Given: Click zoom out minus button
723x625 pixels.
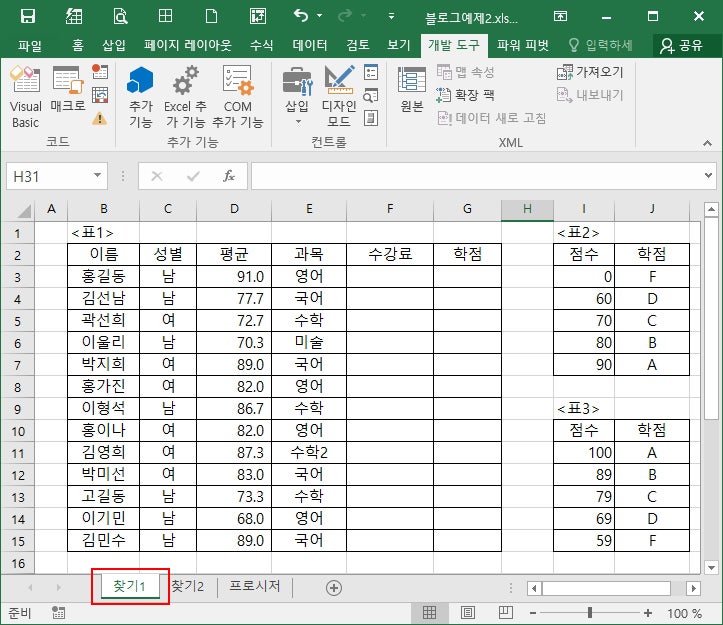Looking at the screenshot, I should click(533, 613).
